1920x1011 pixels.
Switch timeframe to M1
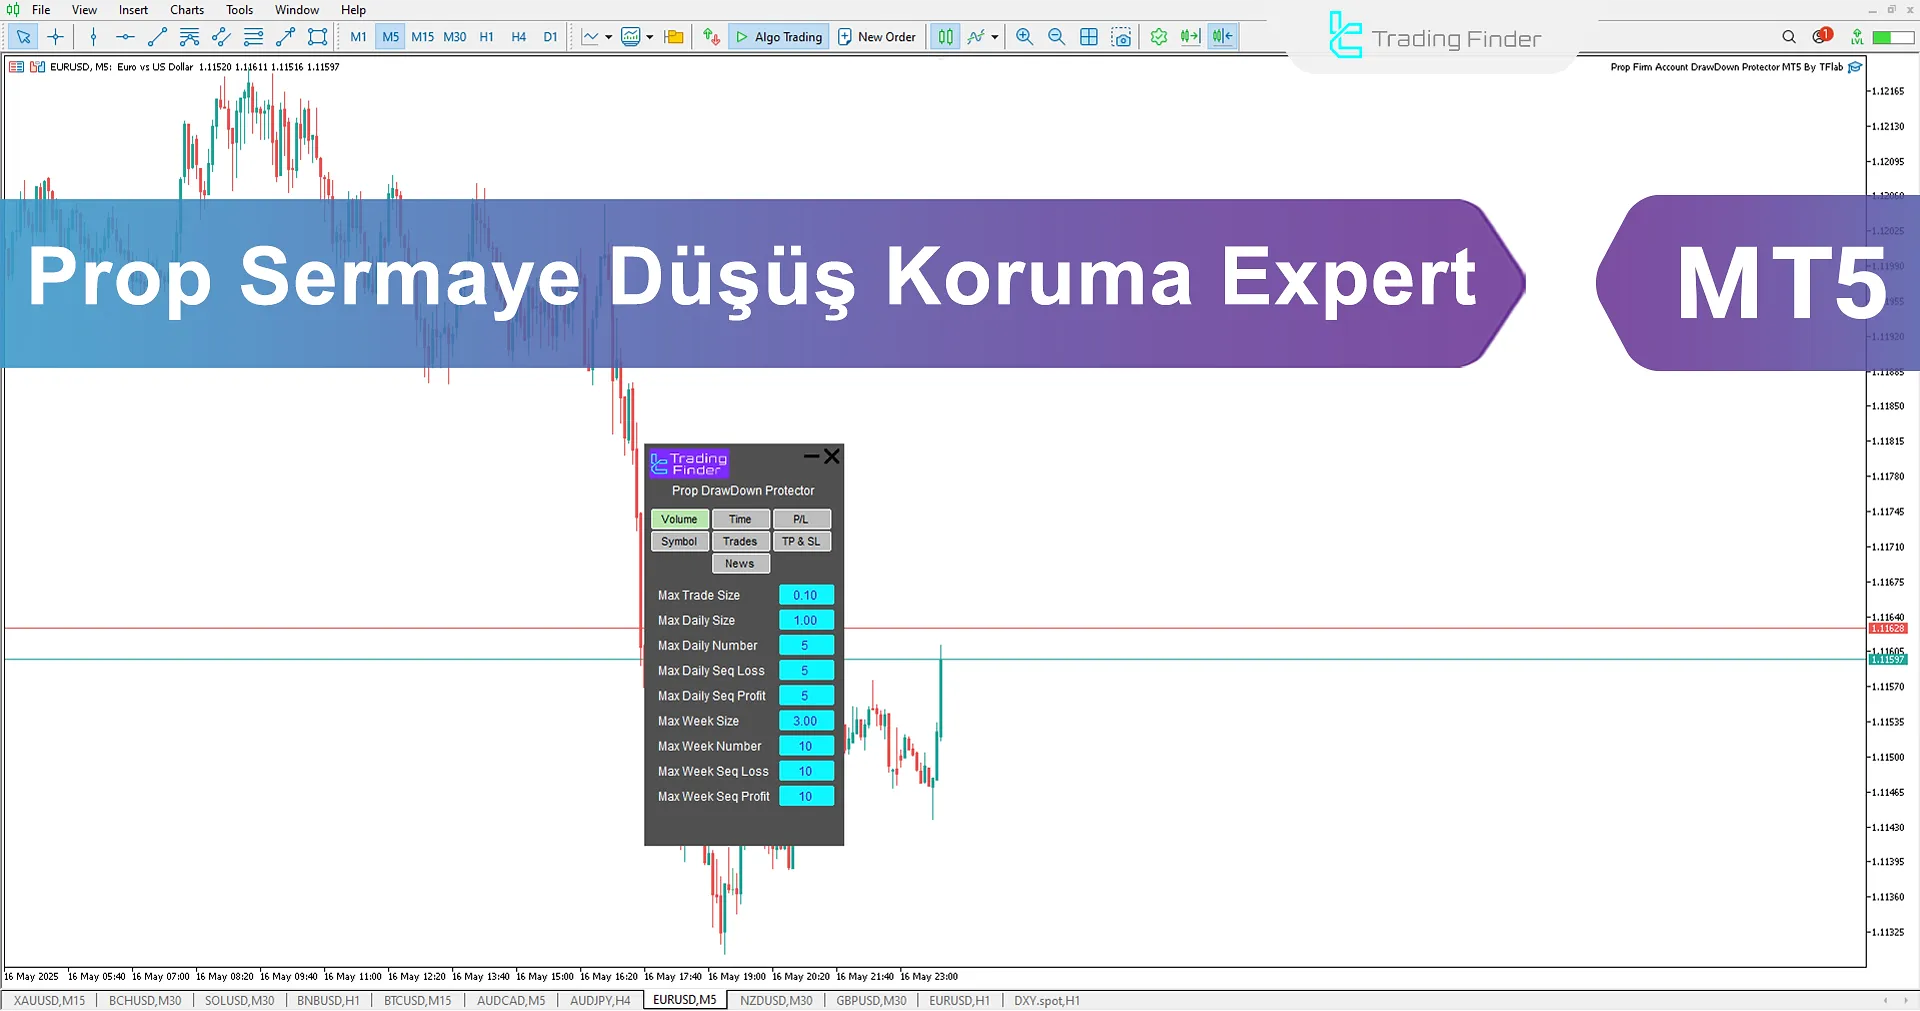(358, 37)
